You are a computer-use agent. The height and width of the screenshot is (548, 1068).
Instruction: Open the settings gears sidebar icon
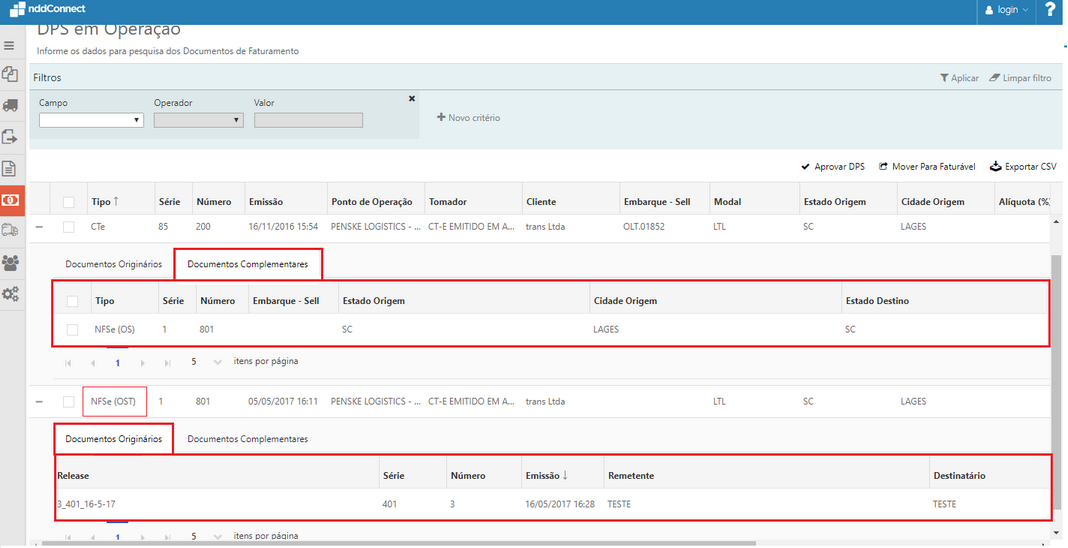click(10, 294)
